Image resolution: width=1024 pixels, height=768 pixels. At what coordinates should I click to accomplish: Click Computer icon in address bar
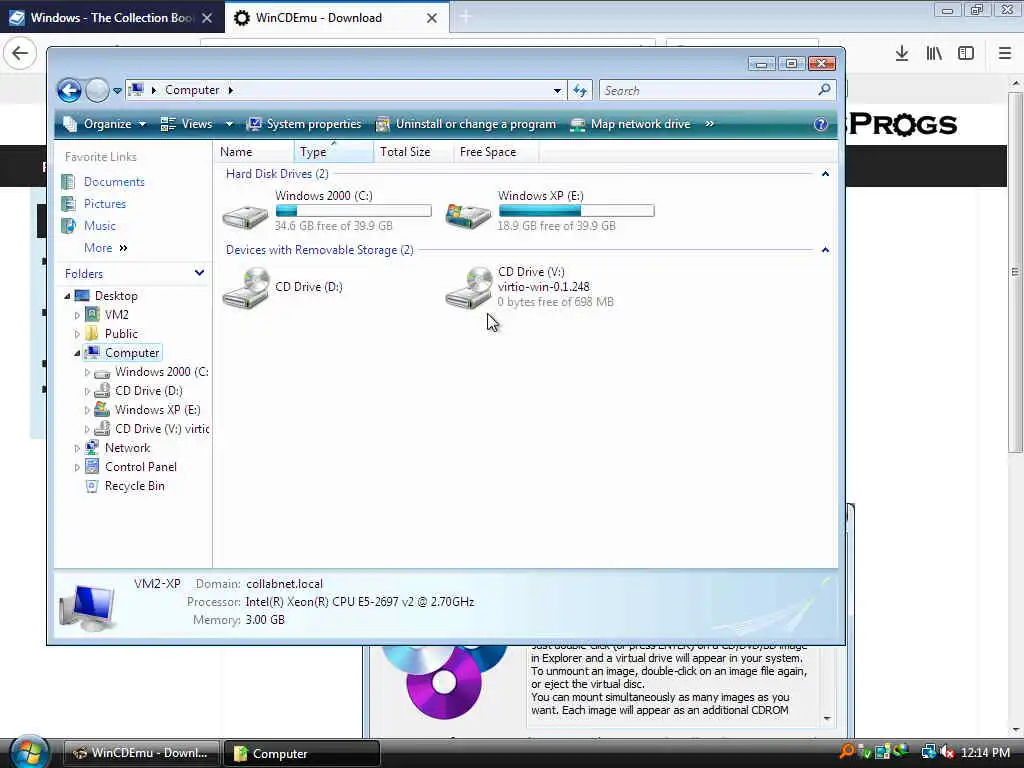click(136, 90)
